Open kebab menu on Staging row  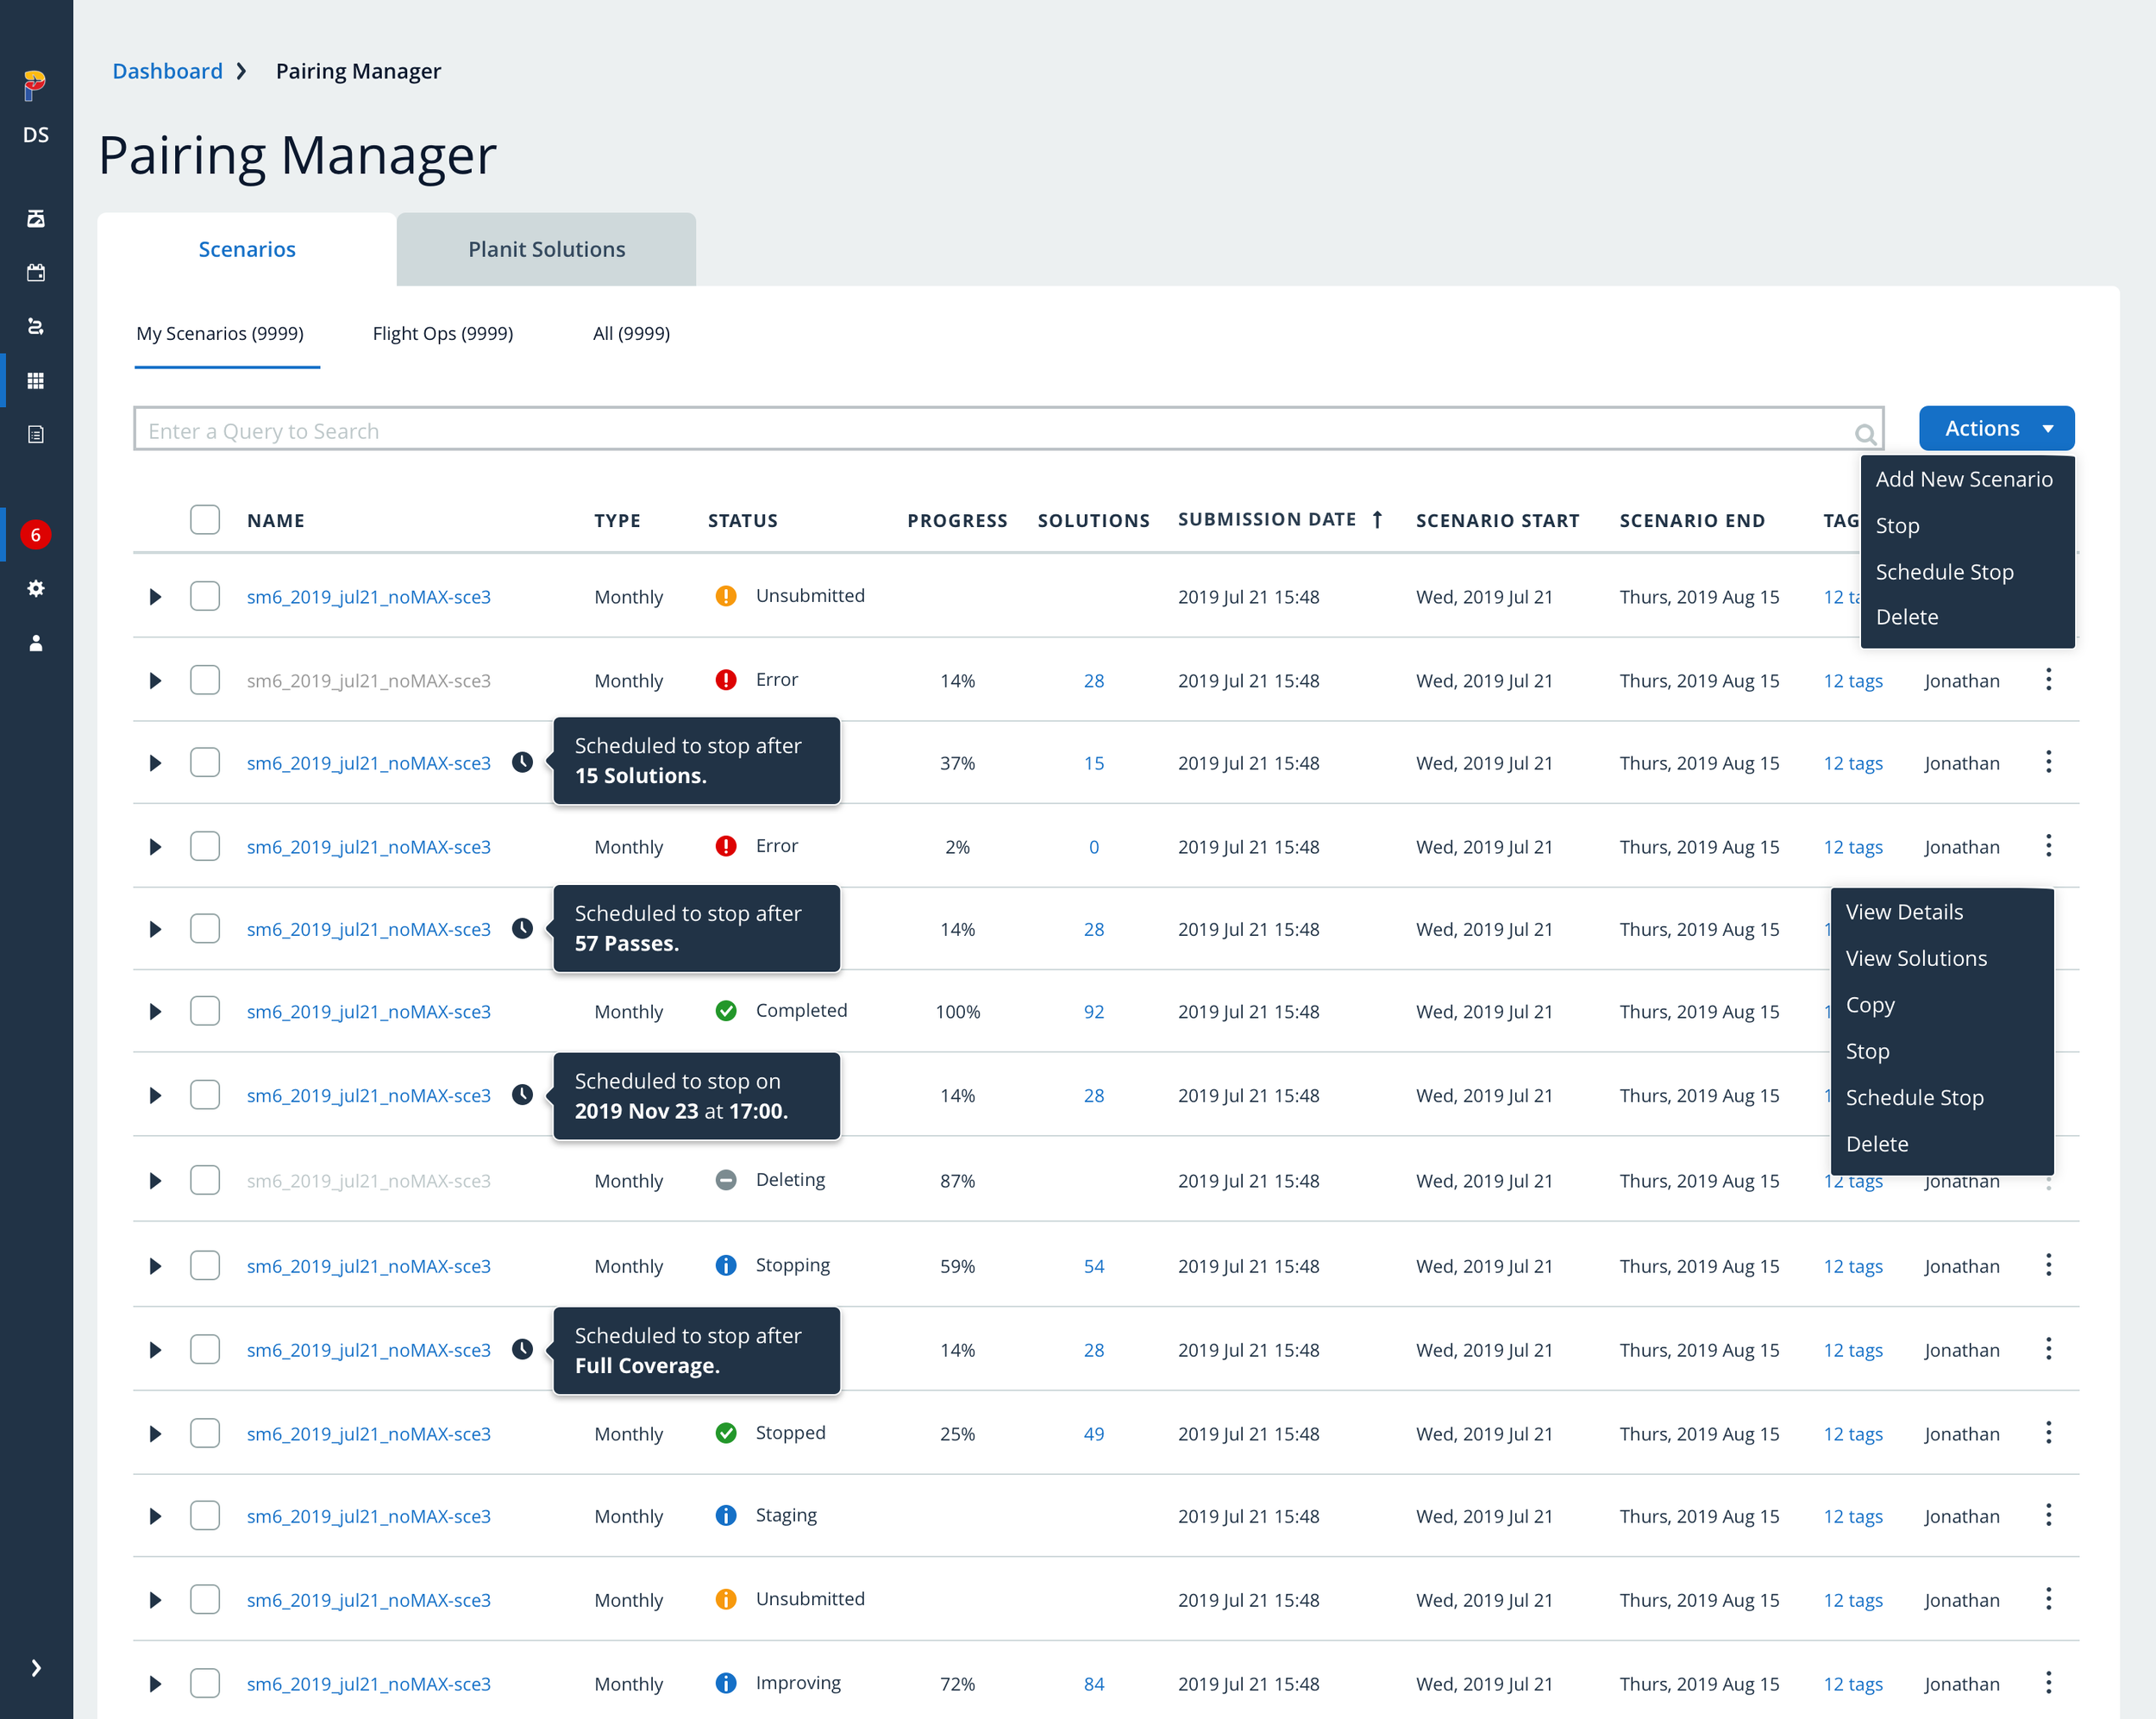(x=2048, y=1515)
